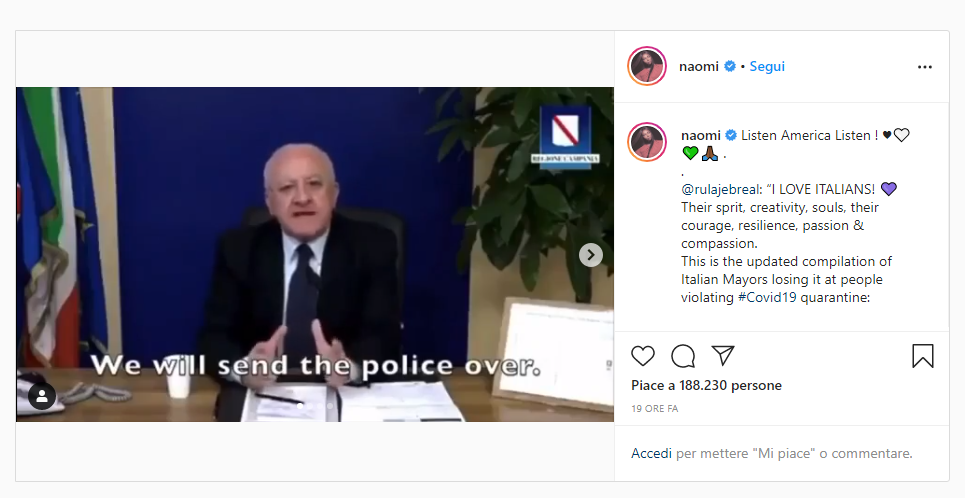Log in via the Accedi link

[651, 454]
